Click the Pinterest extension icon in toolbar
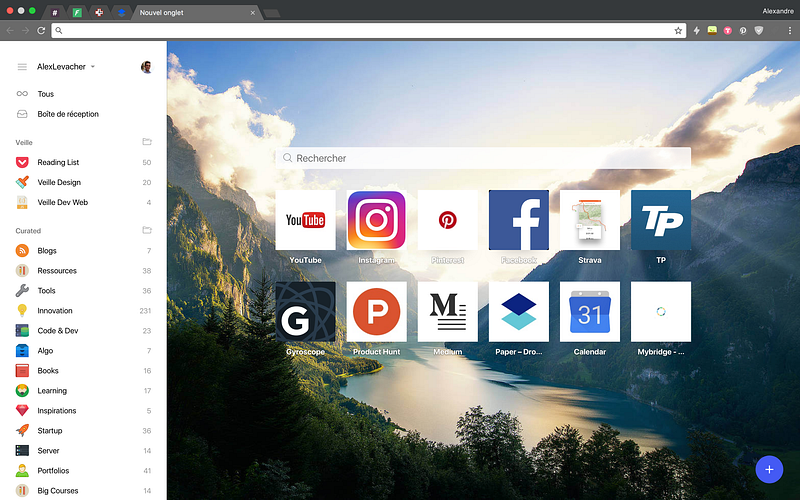This screenshot has width=800, height=500. 743,31
